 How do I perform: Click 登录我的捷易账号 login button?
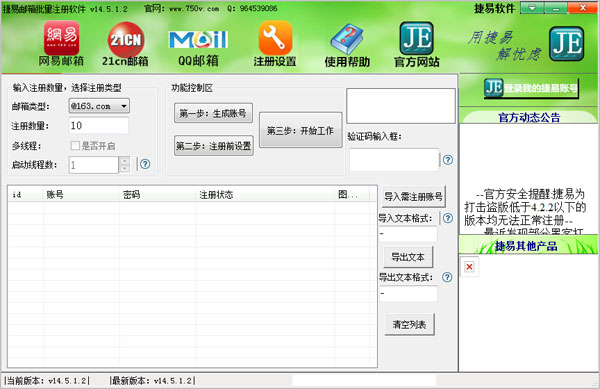(x=531, y=88)
